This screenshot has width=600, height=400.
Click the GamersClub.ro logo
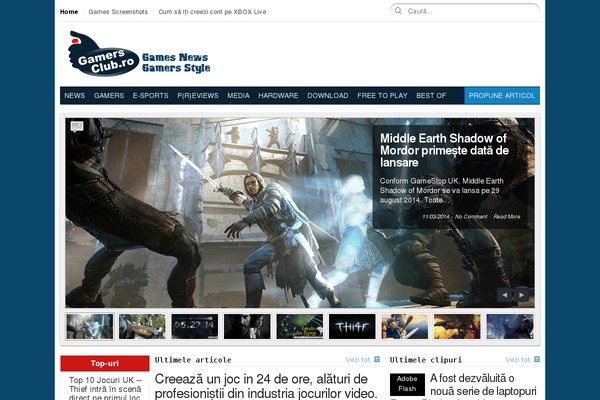point(139,54)
